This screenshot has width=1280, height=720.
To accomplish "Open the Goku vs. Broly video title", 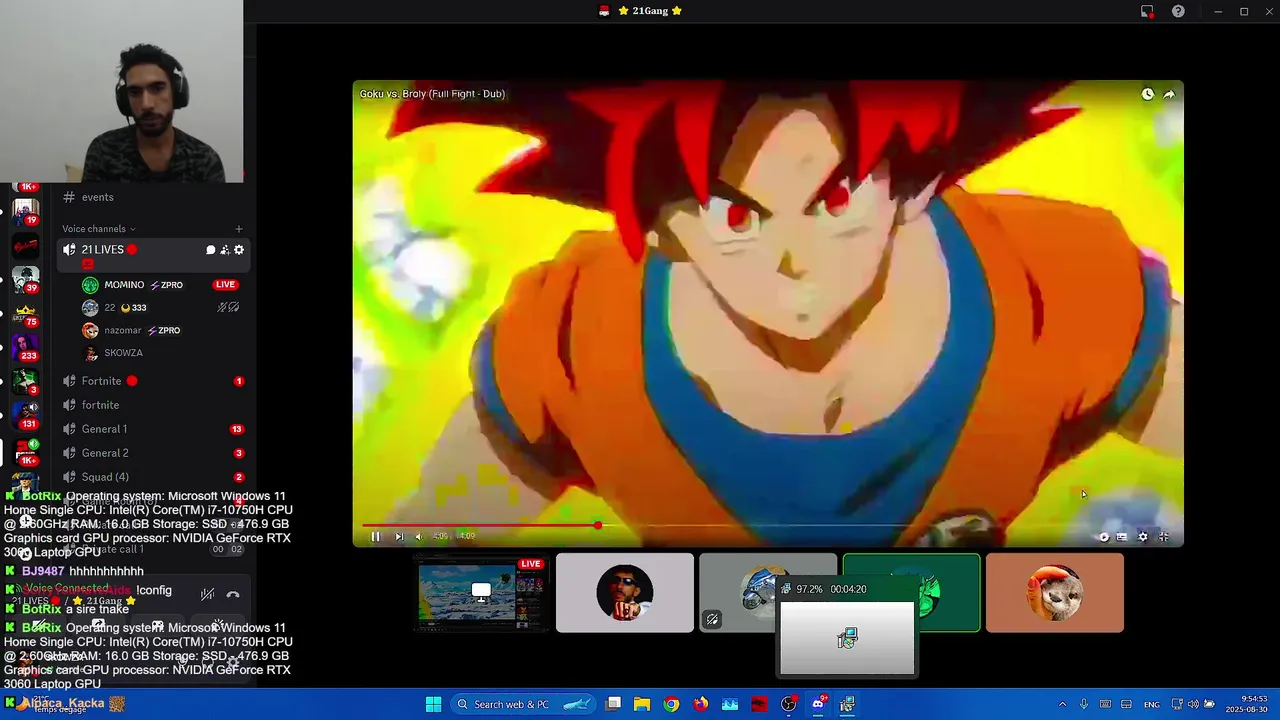I will (x=432, y=94).
